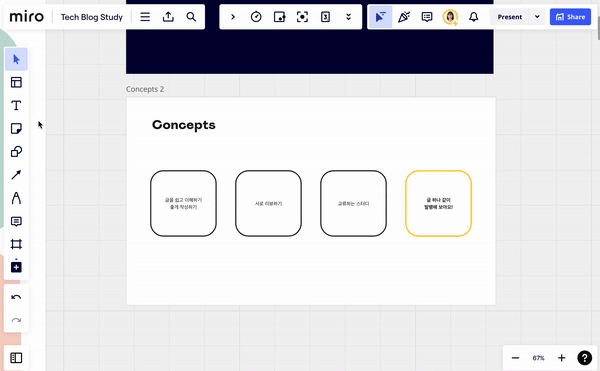This screenshot has height=371, width=600.
Task: Open the help question mark
Action: [584, 358]
